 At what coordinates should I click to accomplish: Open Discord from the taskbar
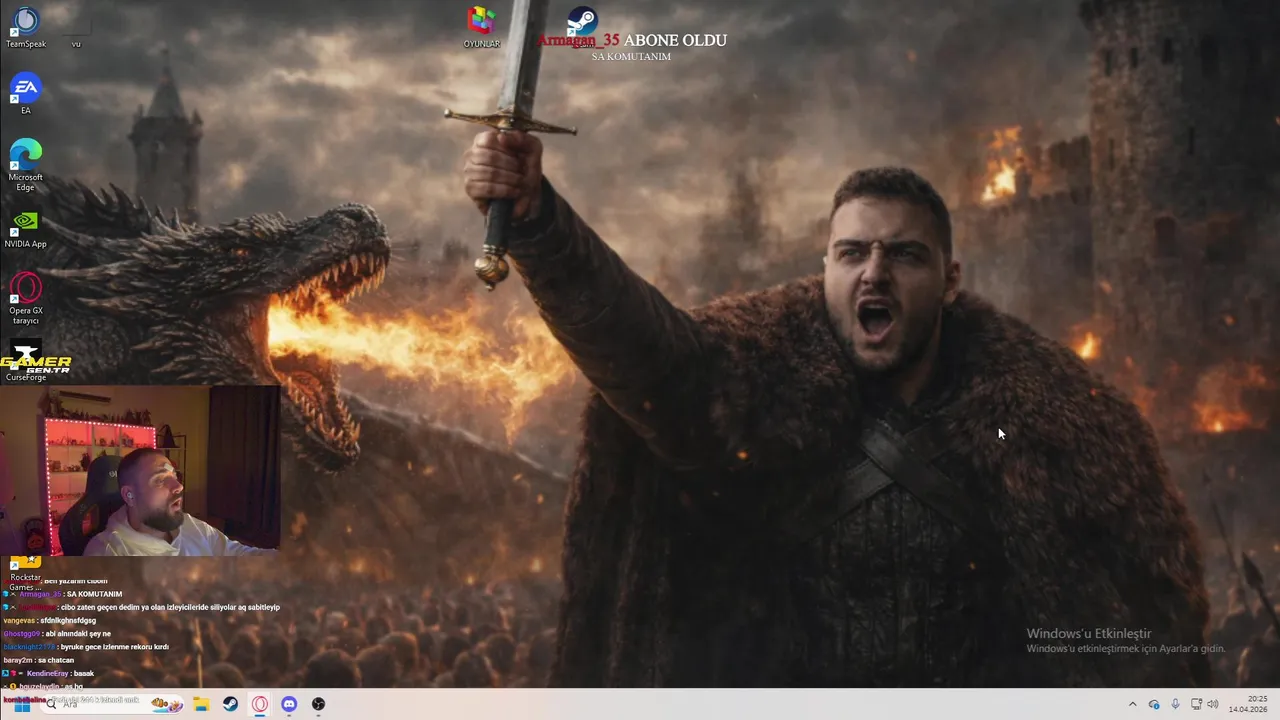(x=289, y=704)
